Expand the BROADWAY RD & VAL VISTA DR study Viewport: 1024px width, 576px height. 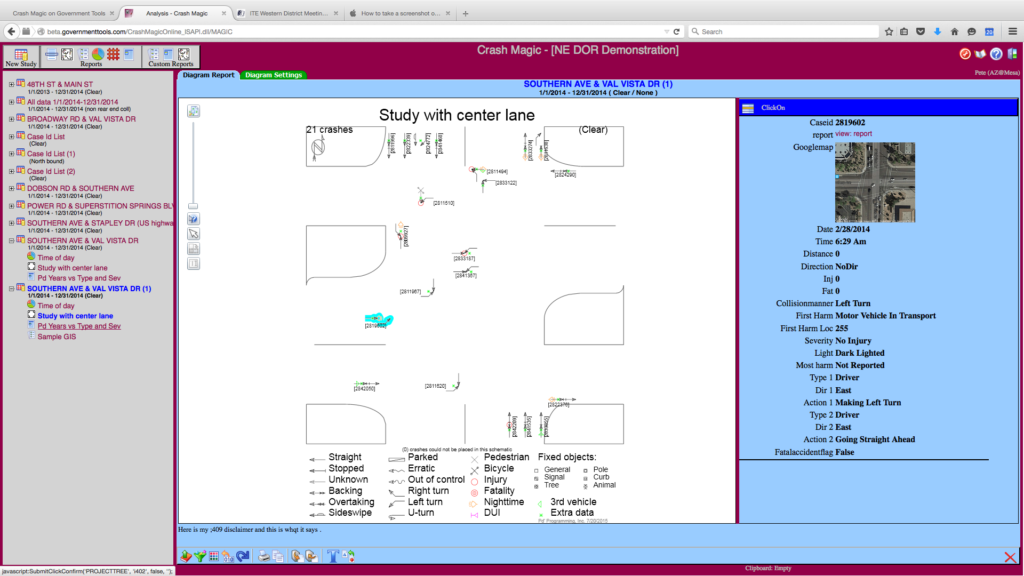[x=11, y=119]
